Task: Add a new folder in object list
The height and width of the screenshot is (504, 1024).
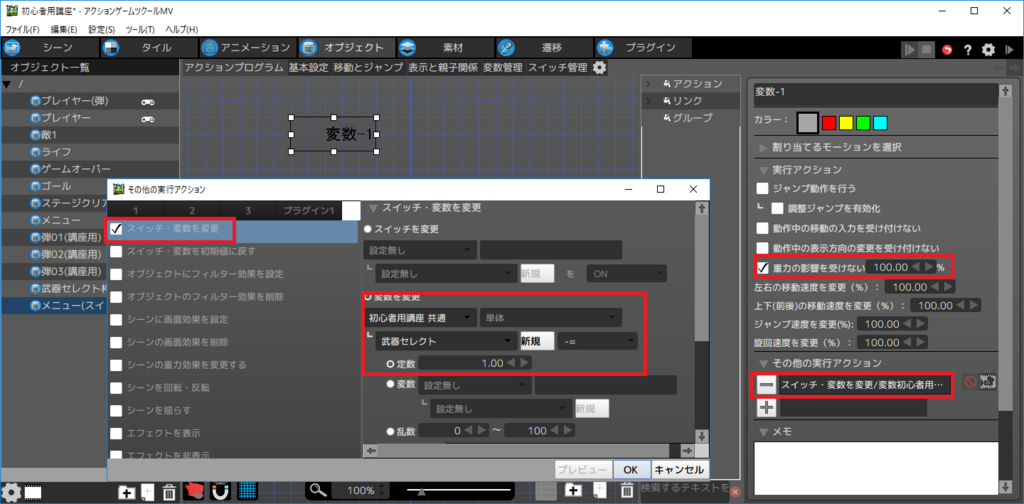Action: [127, 492]
